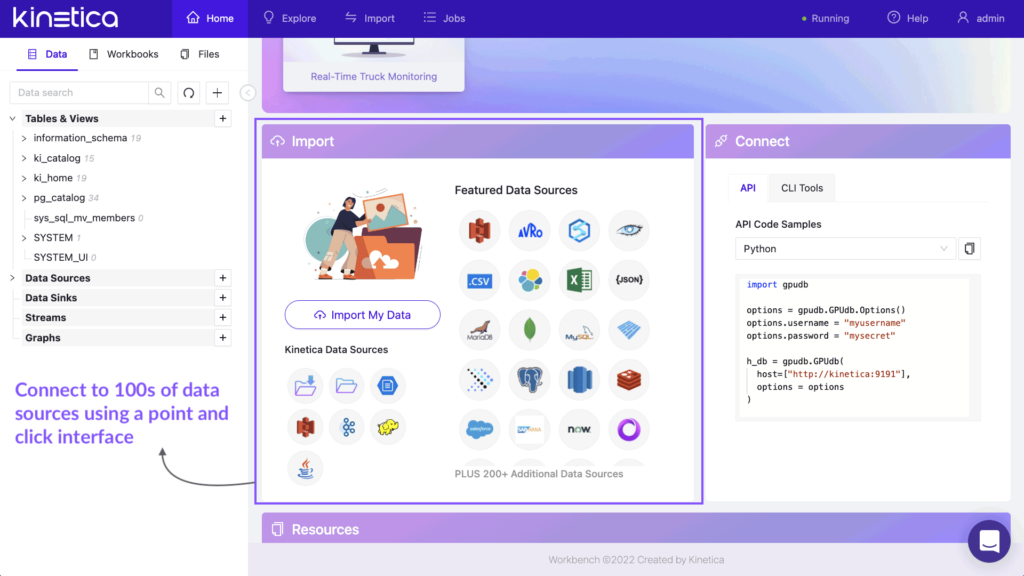Switch to the Workbooks tab
1024x576 pixels.
(124, 54)
